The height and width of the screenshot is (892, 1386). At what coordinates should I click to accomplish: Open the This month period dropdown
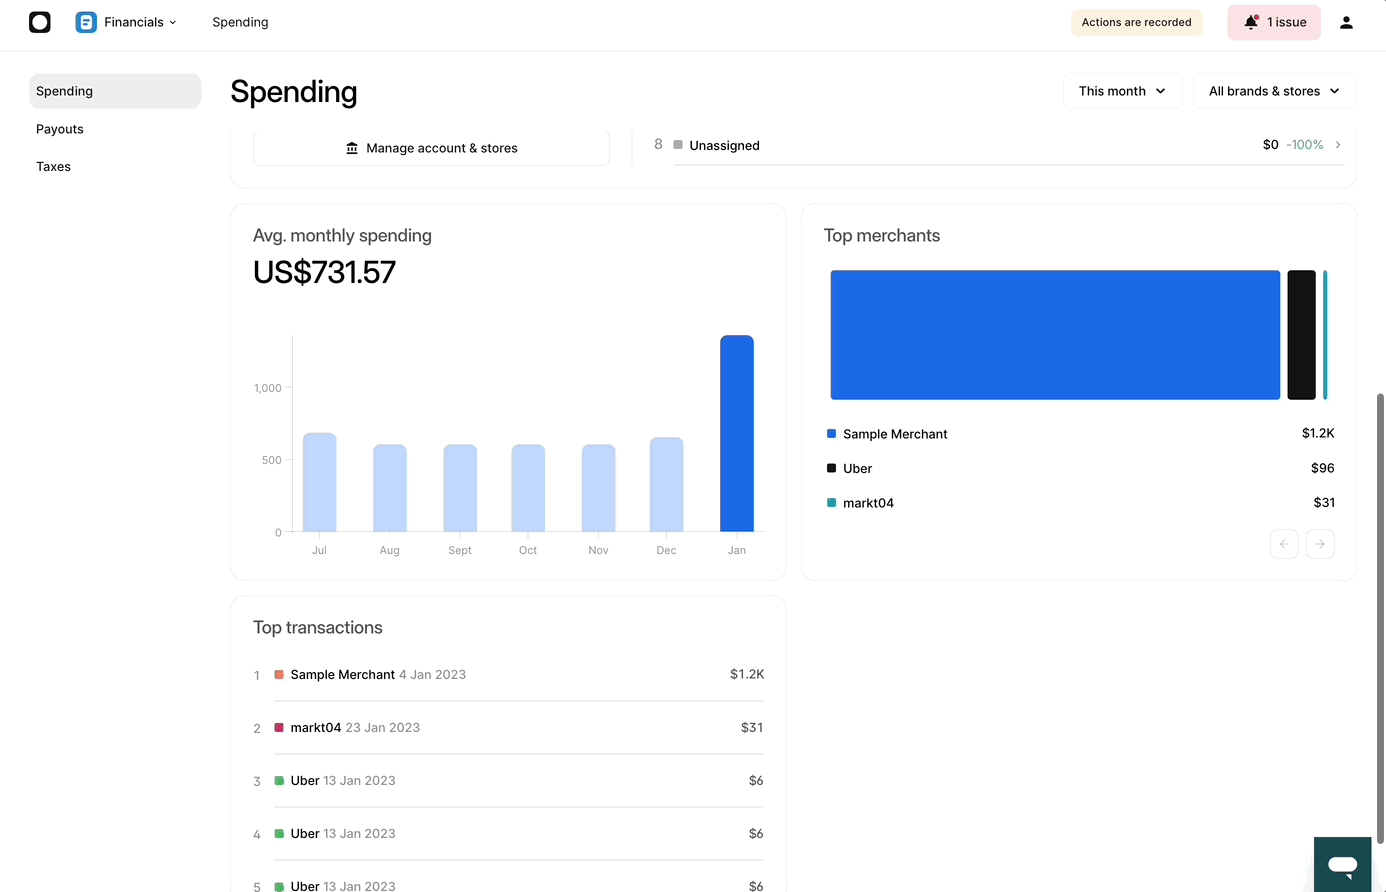[x=1122, y=91]
